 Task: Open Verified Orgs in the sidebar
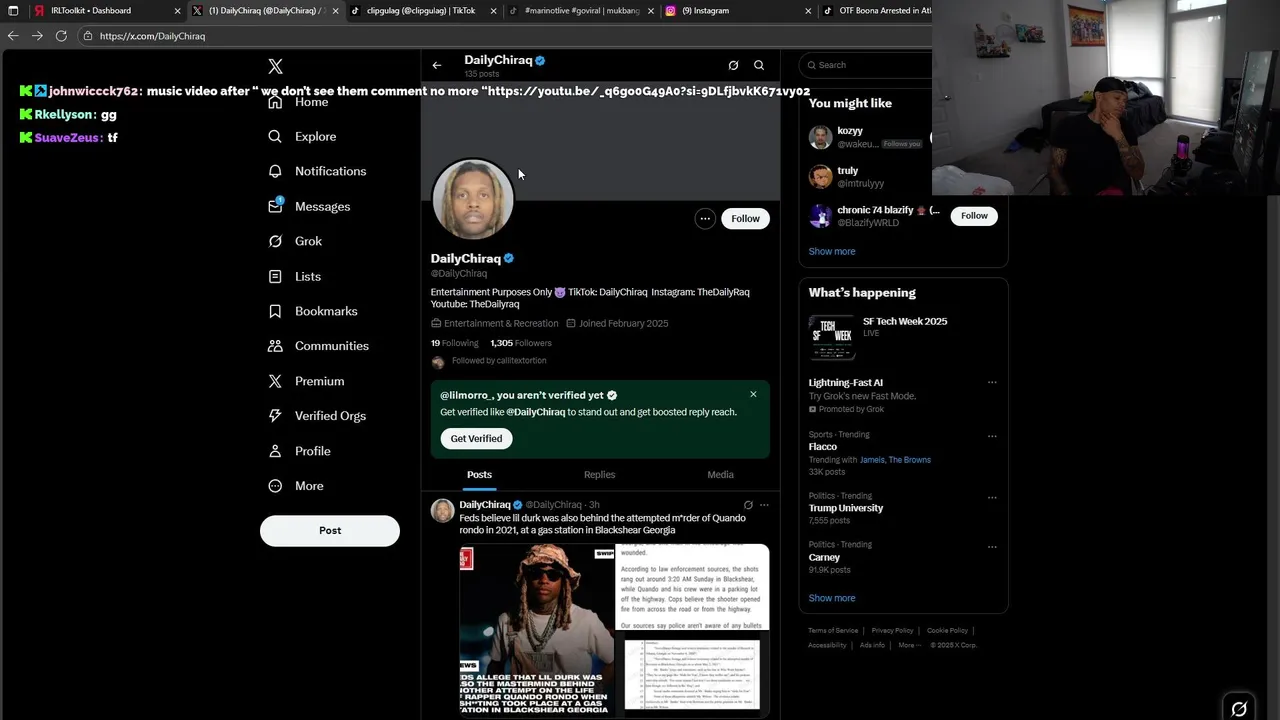click(x=316, y=416)
